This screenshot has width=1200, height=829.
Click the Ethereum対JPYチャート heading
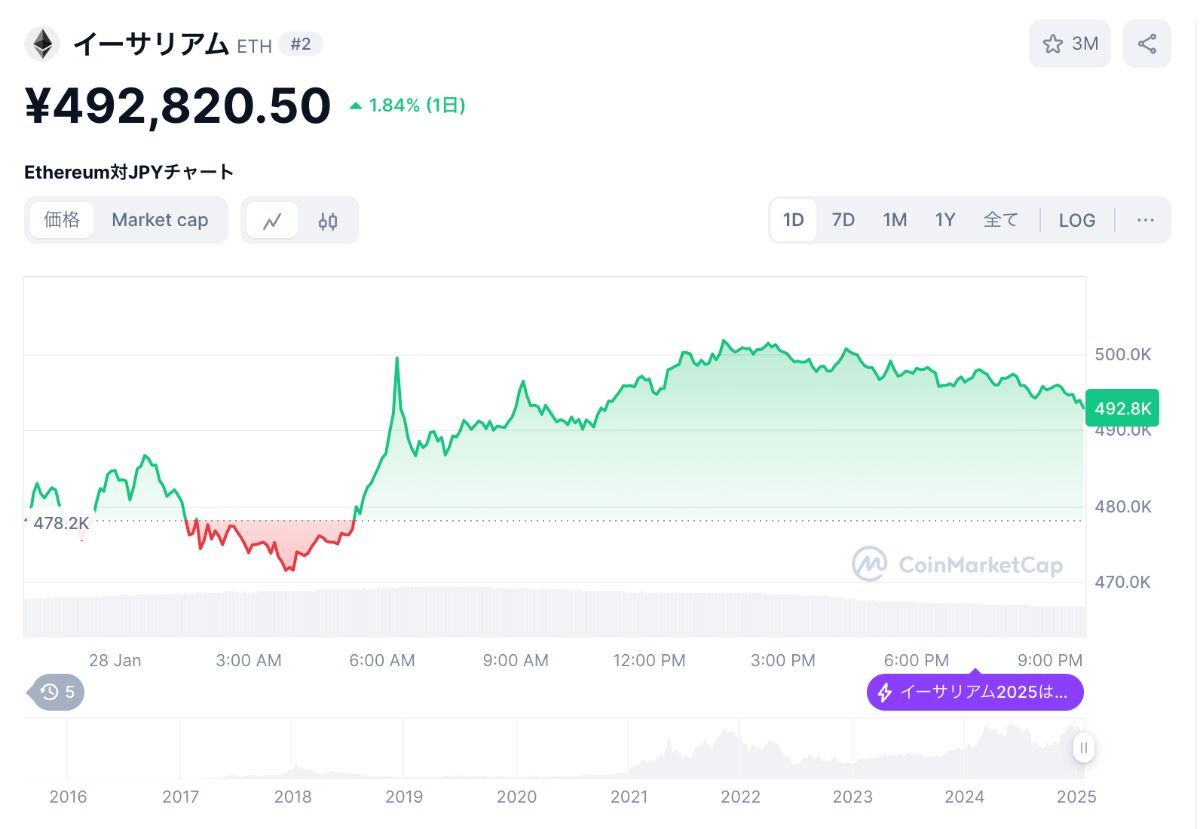[129, 172]
